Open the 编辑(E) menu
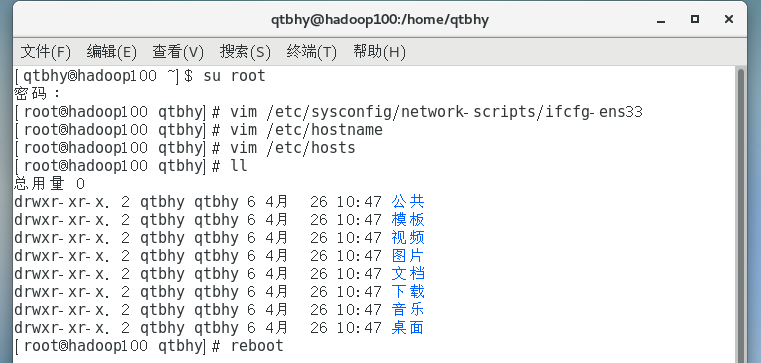This screenshot has width=761, height=363. (112, 51)
